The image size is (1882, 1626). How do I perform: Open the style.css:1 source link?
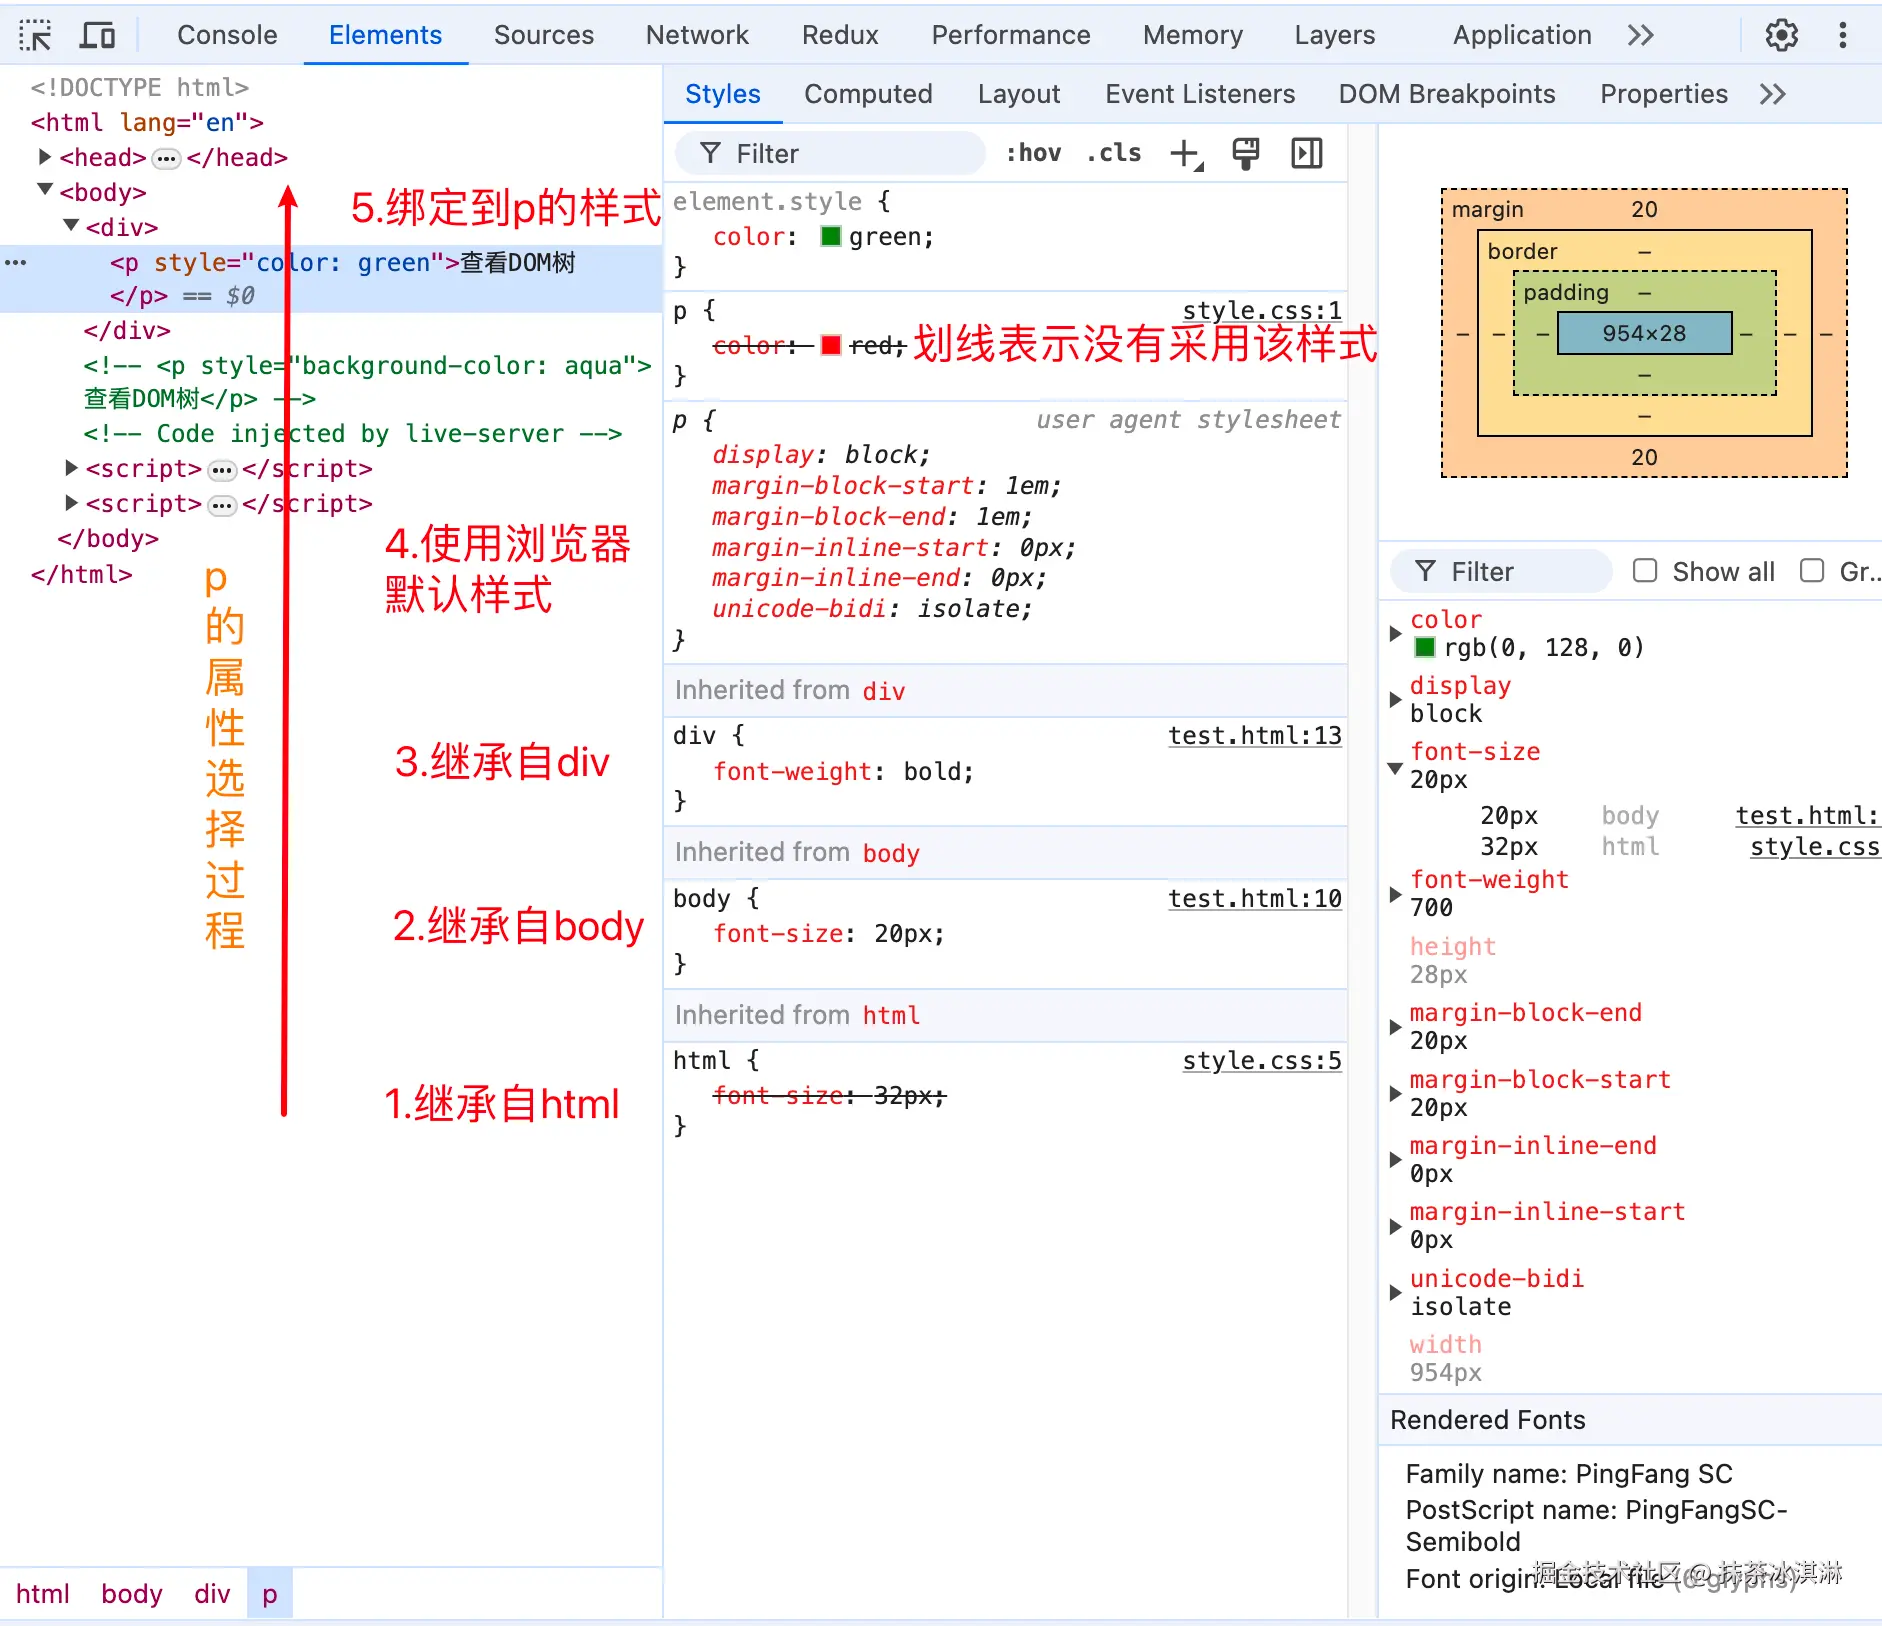(x=1262, y=310)
